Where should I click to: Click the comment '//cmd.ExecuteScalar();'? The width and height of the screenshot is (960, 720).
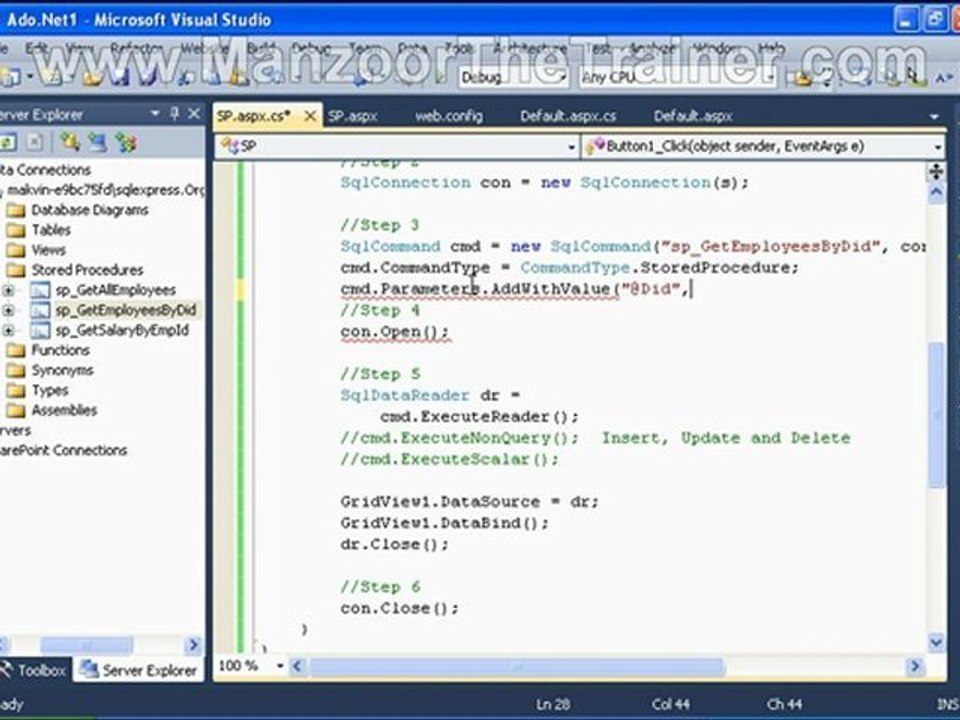click(449, 460)
